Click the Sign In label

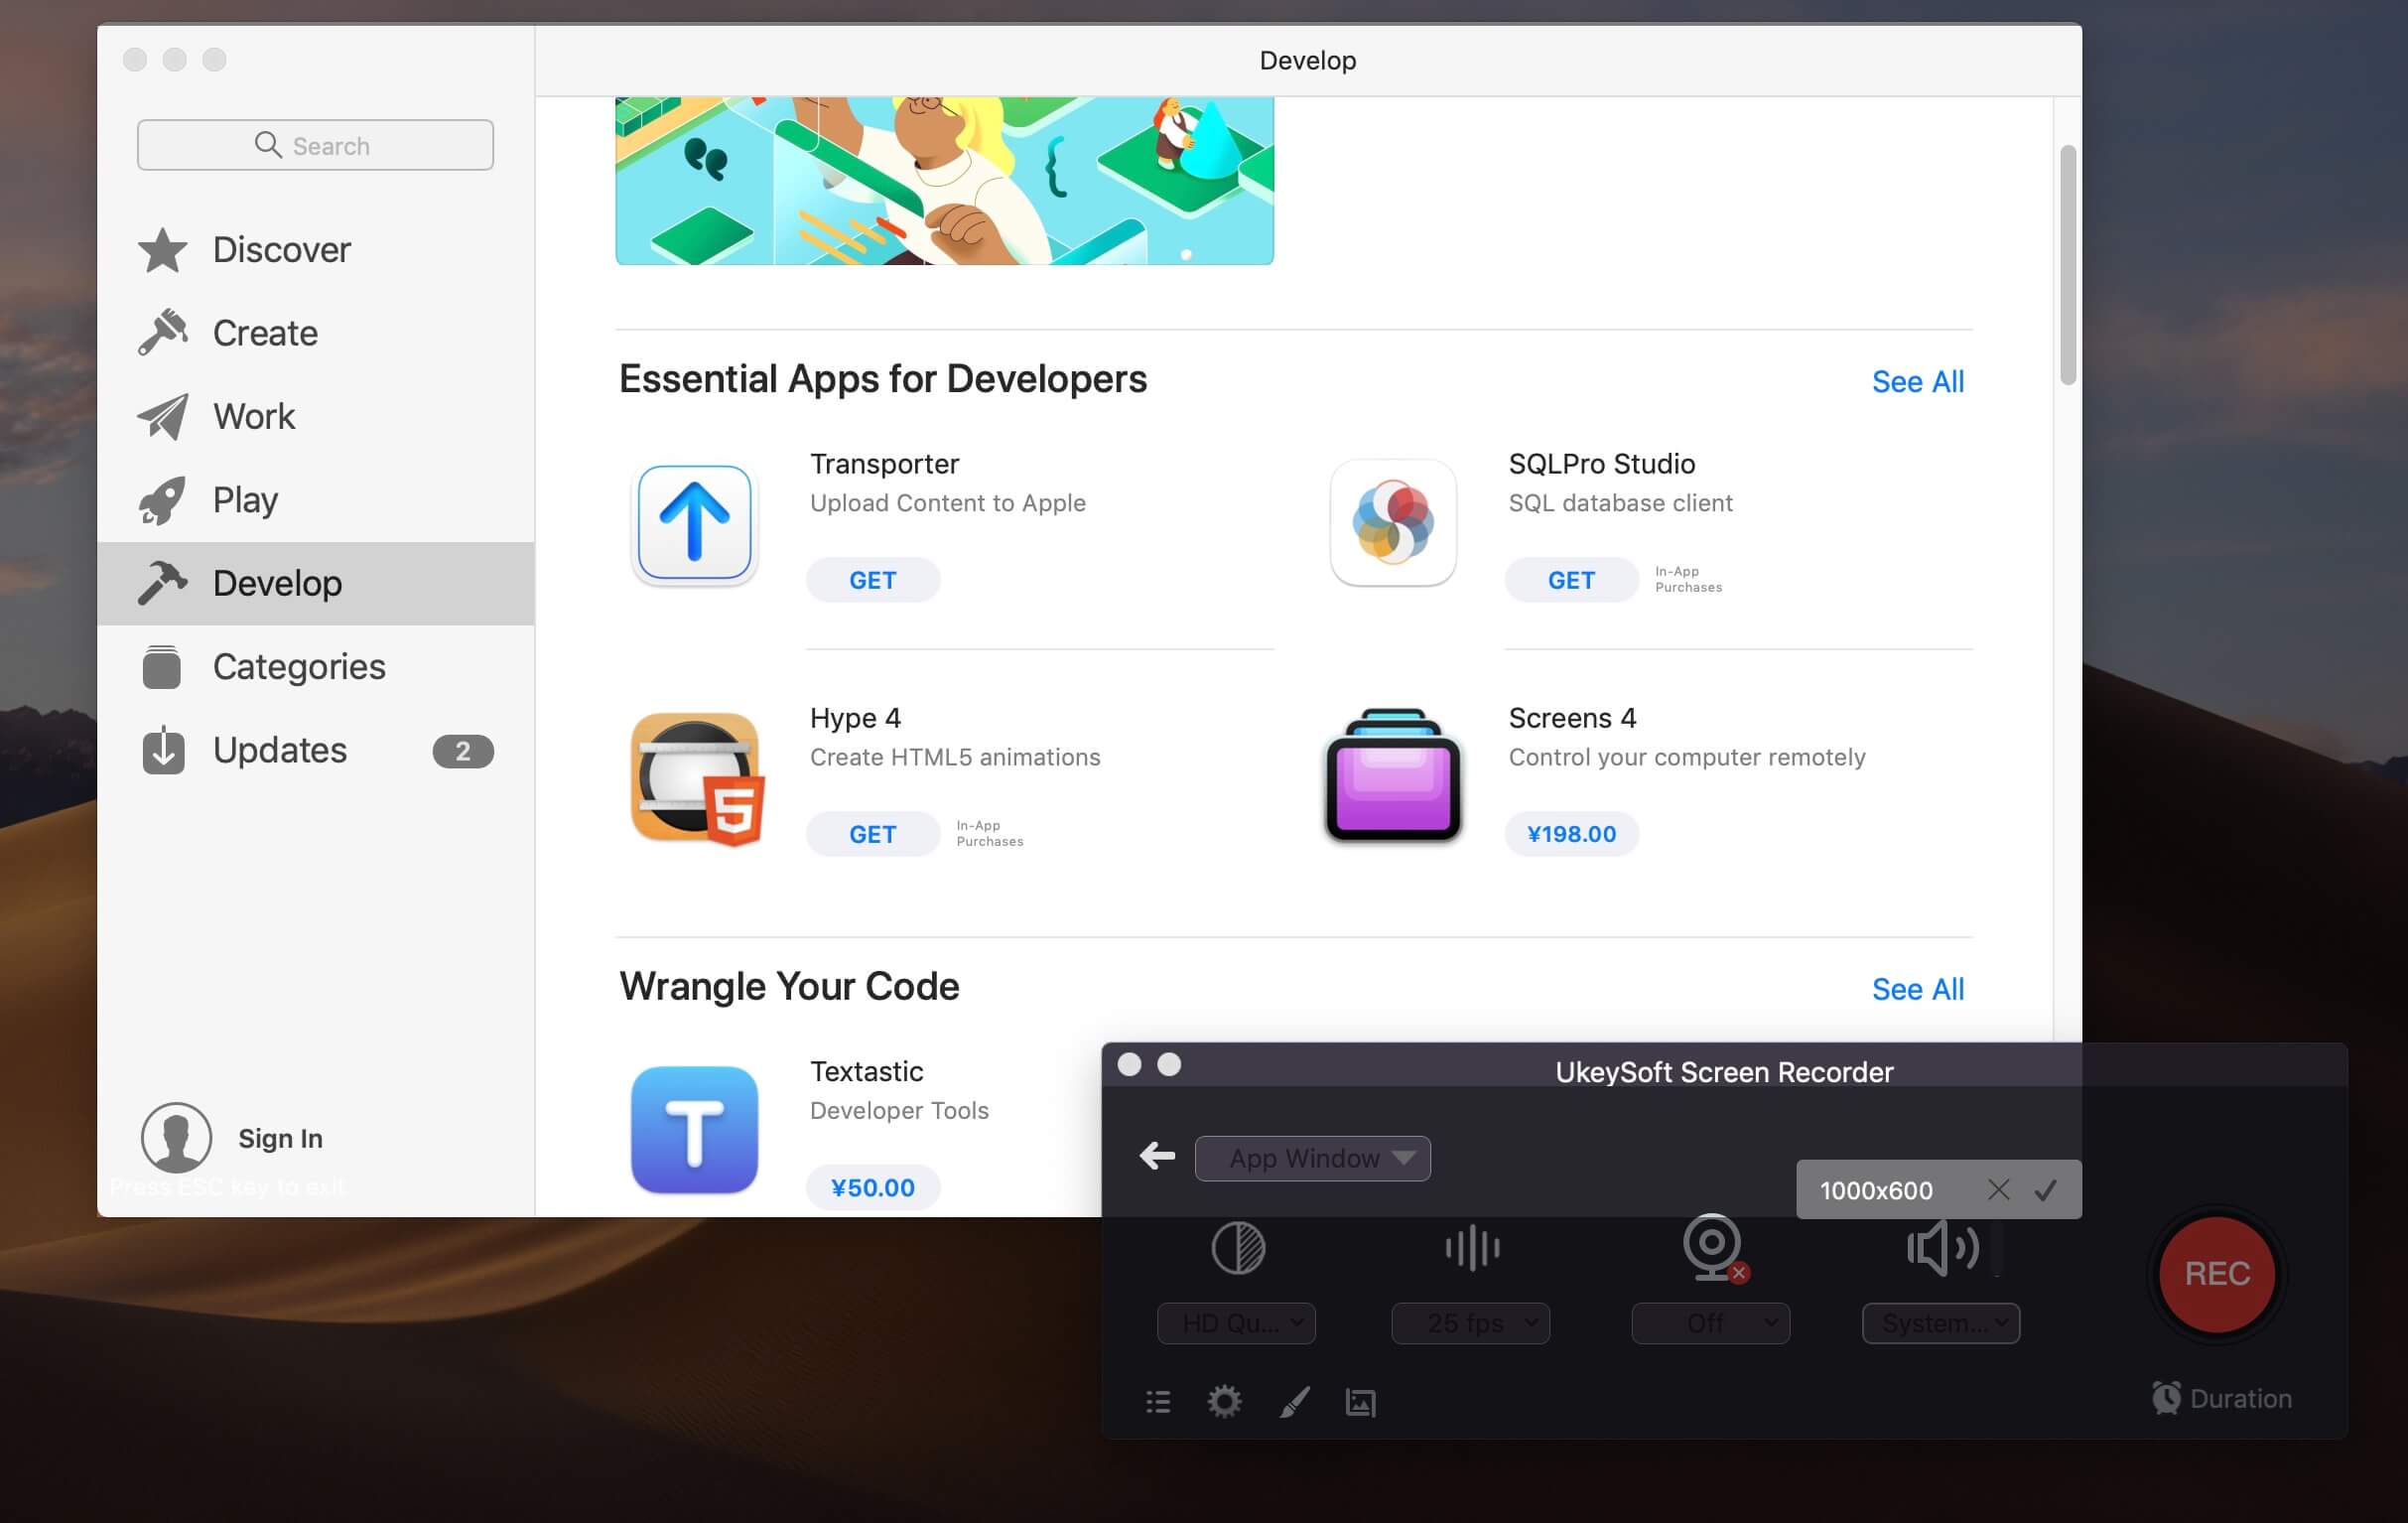click(280, 1139)
